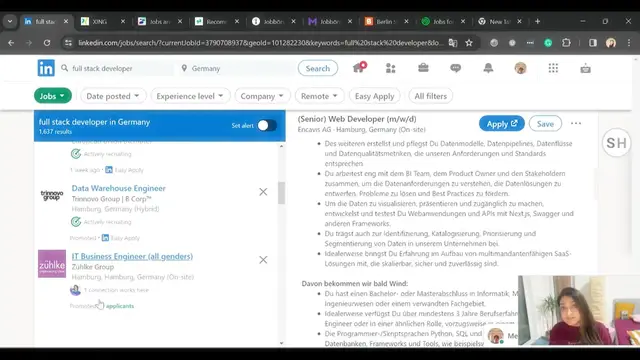View site information icon in address bar
640x360 pixels.
point(68,43)
